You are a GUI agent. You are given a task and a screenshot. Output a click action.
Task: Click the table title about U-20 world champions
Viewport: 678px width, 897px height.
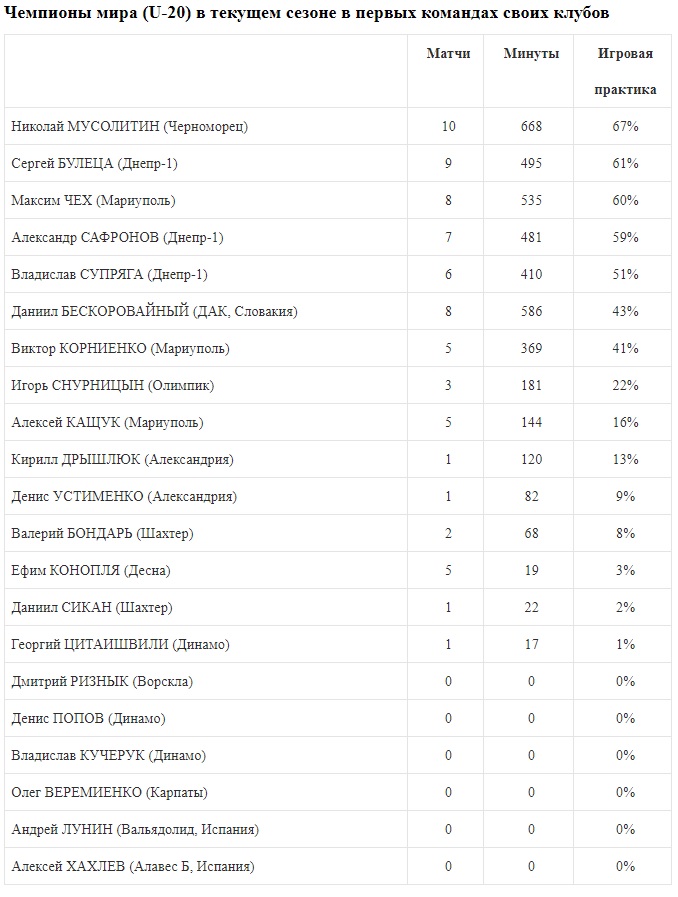pos(308,13)
